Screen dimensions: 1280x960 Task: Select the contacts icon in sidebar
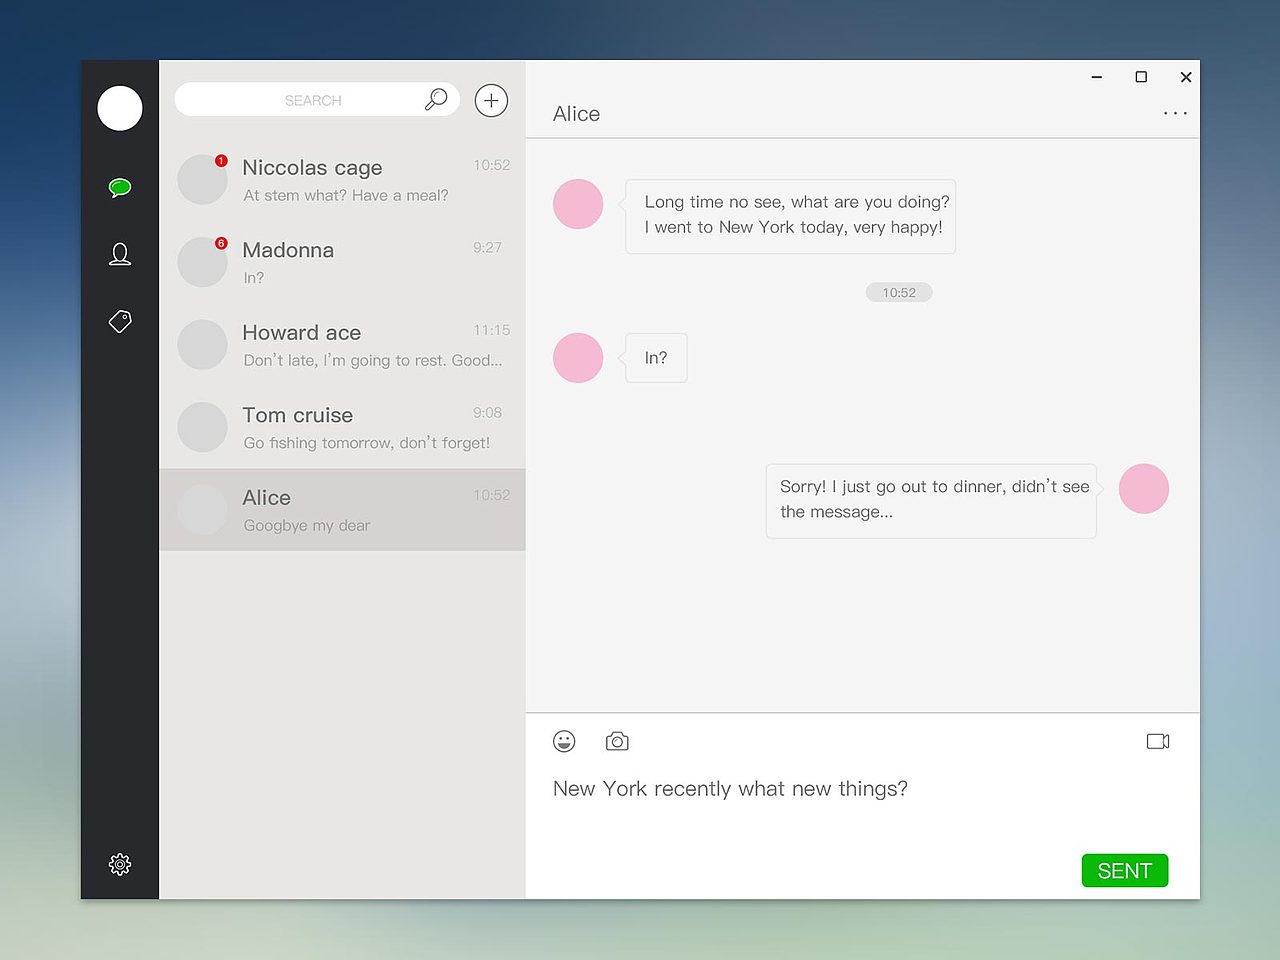[119, 254]
